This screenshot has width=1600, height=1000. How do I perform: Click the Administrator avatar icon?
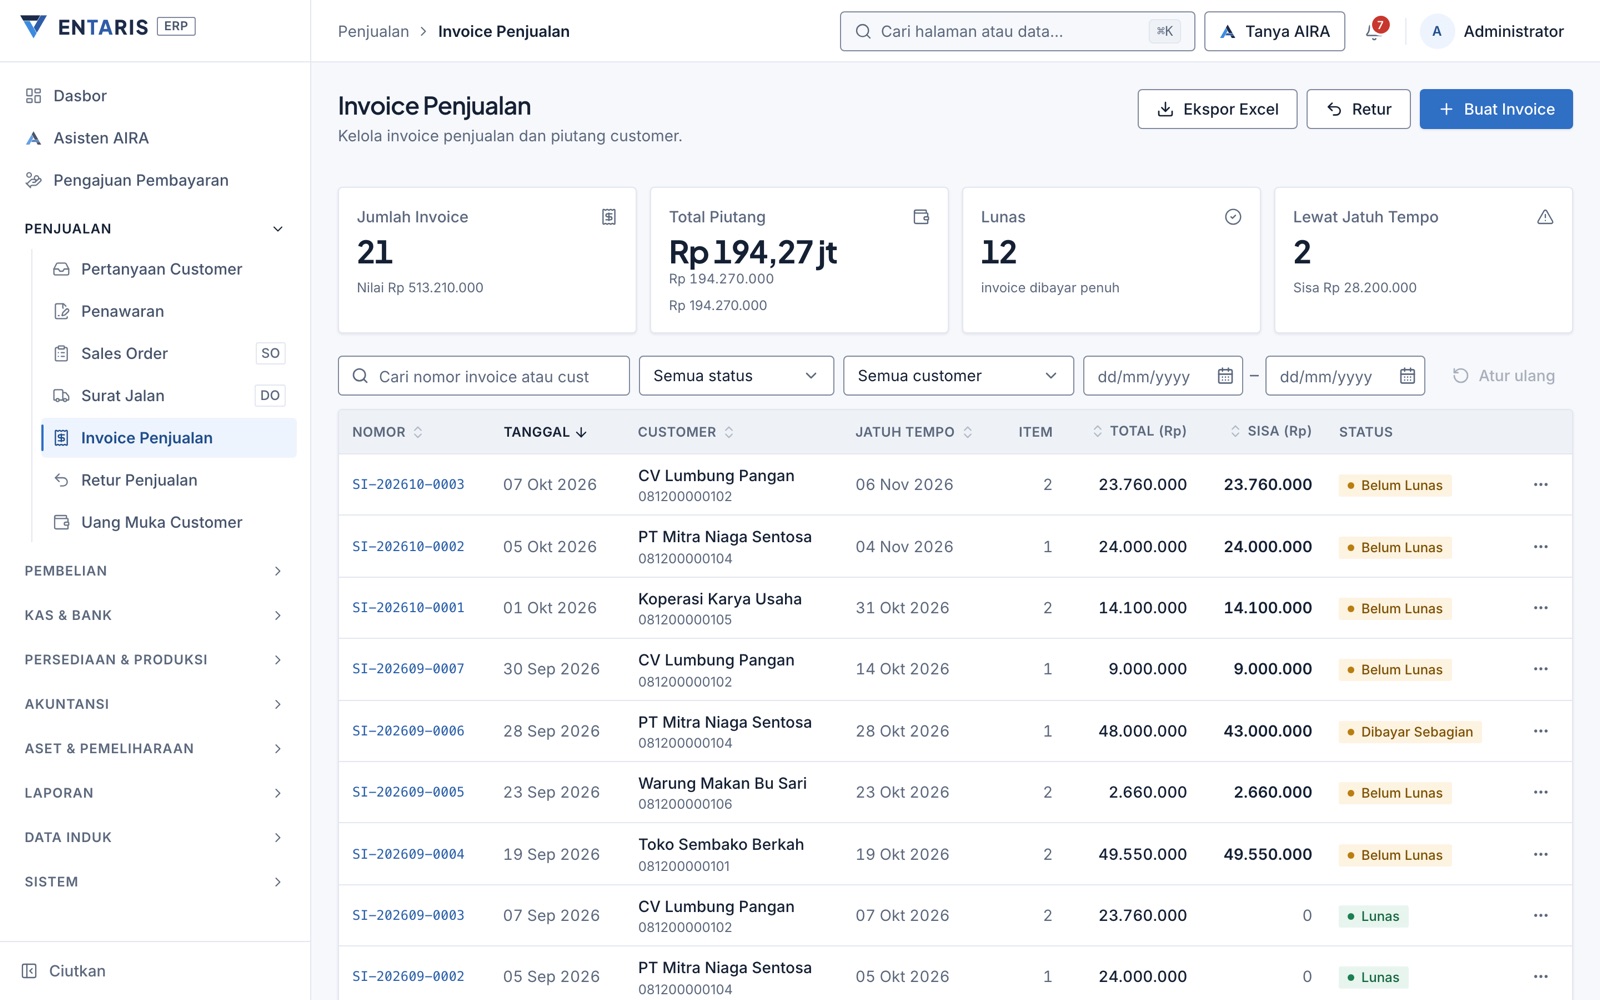click(1436, 31)
